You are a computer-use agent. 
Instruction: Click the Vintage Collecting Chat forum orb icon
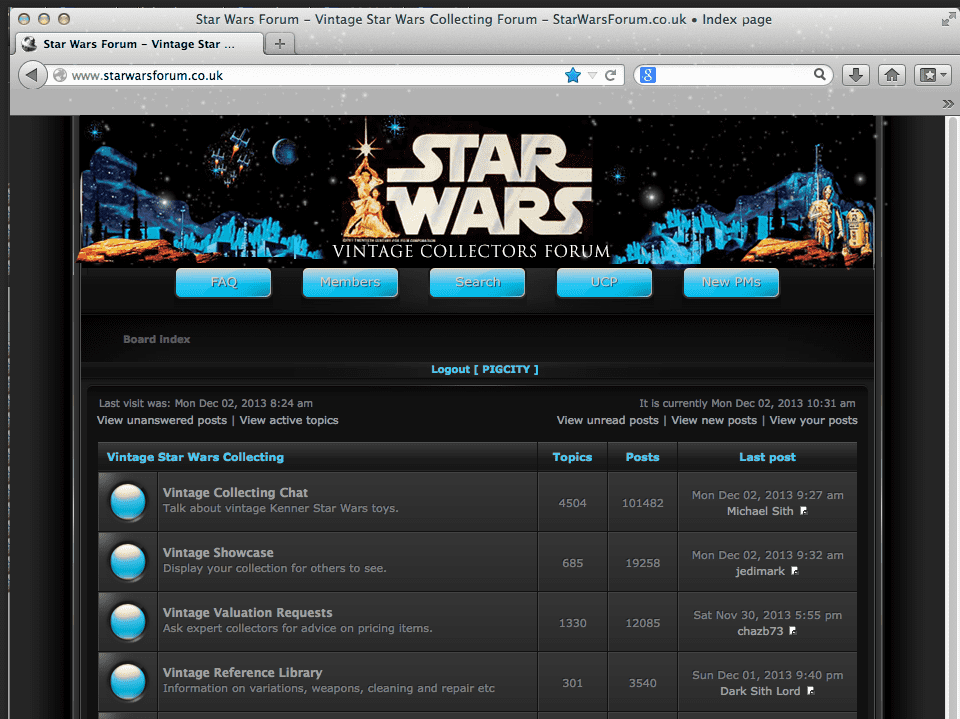click(x=128, y=501)
